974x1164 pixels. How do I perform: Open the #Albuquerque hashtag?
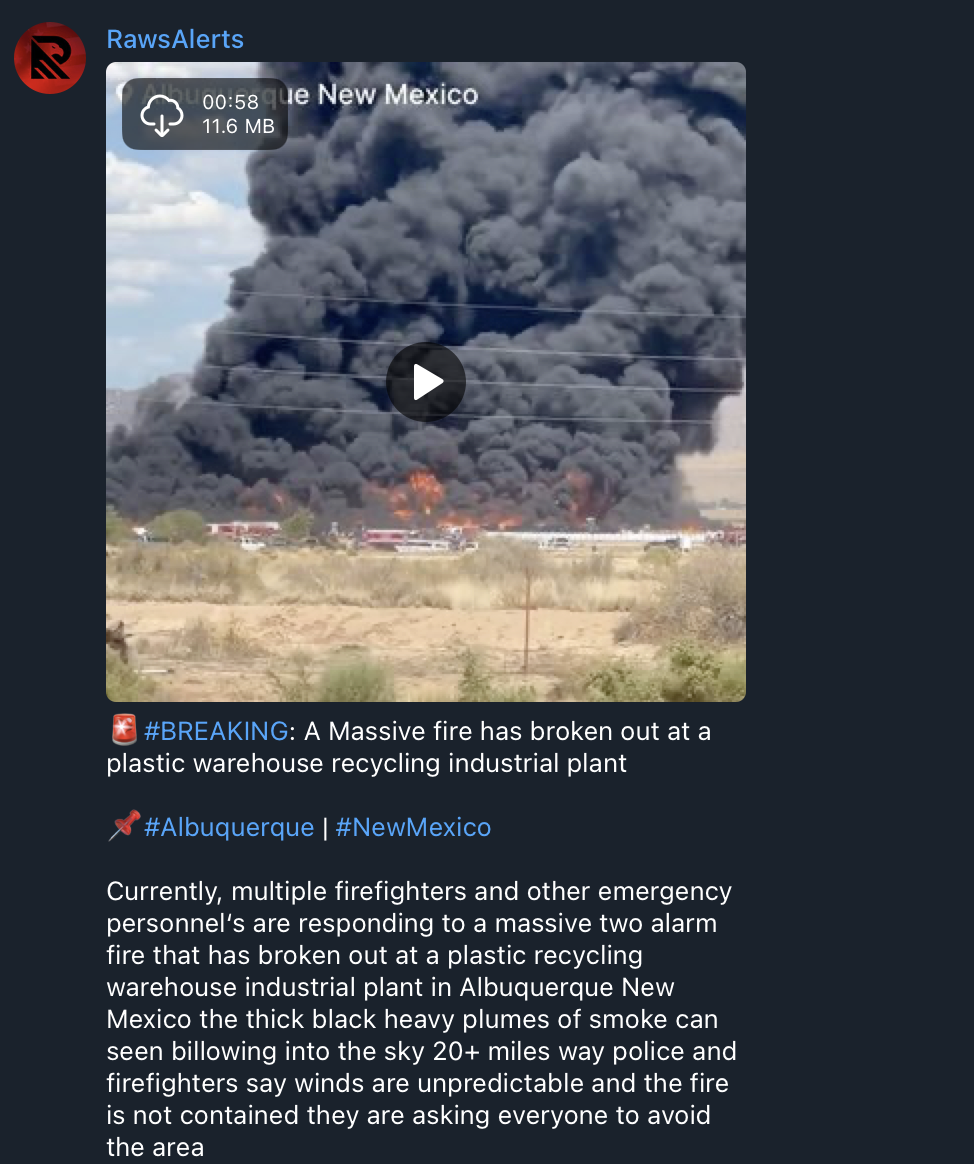229,827
